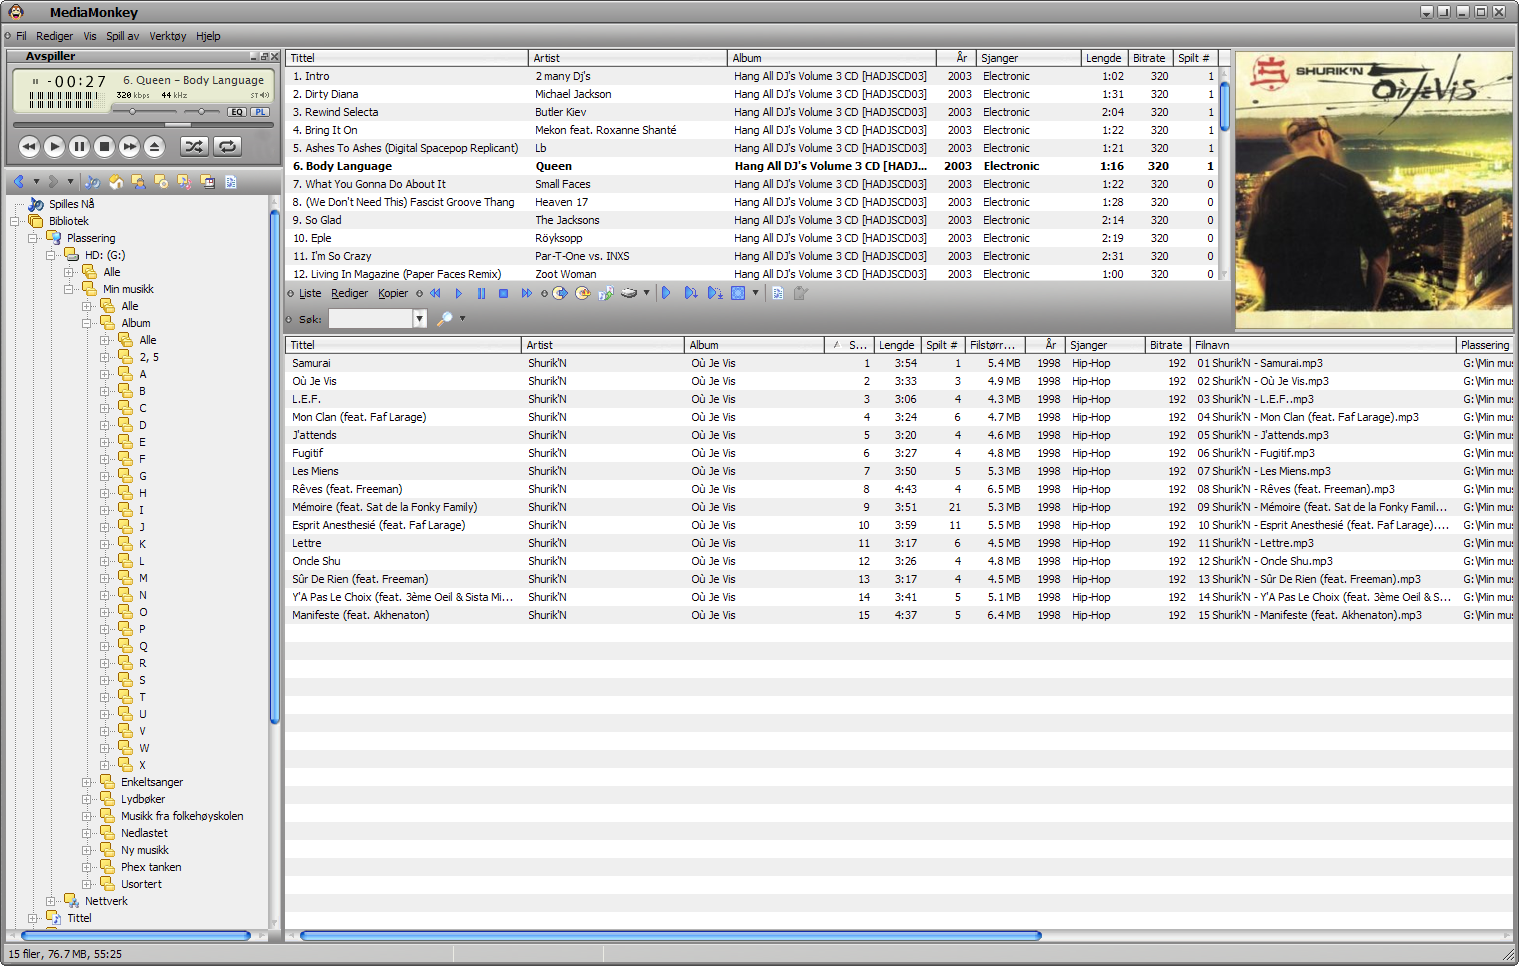
Task: Click the eject/open file button in player
Action: pos(154,147)
